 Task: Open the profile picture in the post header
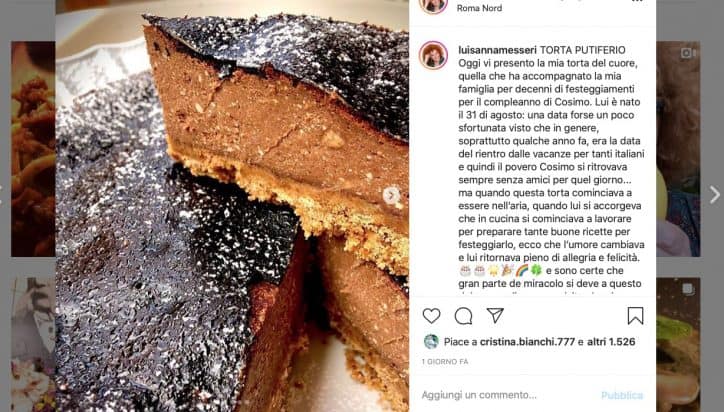[x=433, y=6]
